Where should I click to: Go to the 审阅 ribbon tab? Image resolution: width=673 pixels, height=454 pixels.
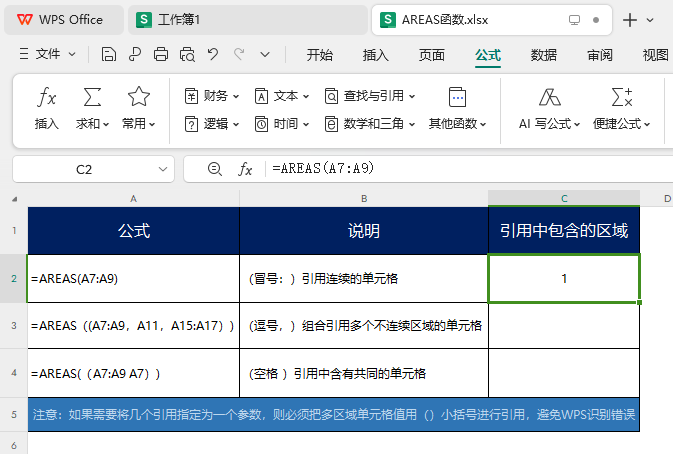[600, 55]
